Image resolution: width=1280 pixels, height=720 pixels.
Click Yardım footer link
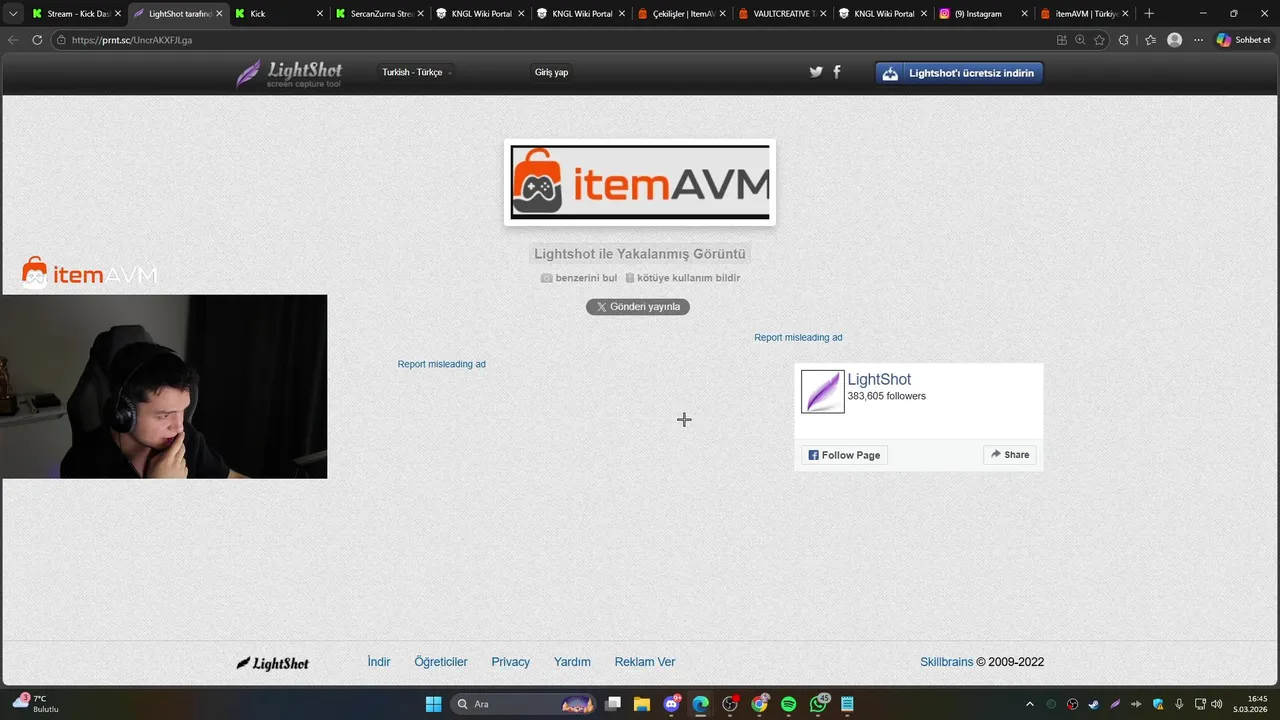(x=573, y=662)
